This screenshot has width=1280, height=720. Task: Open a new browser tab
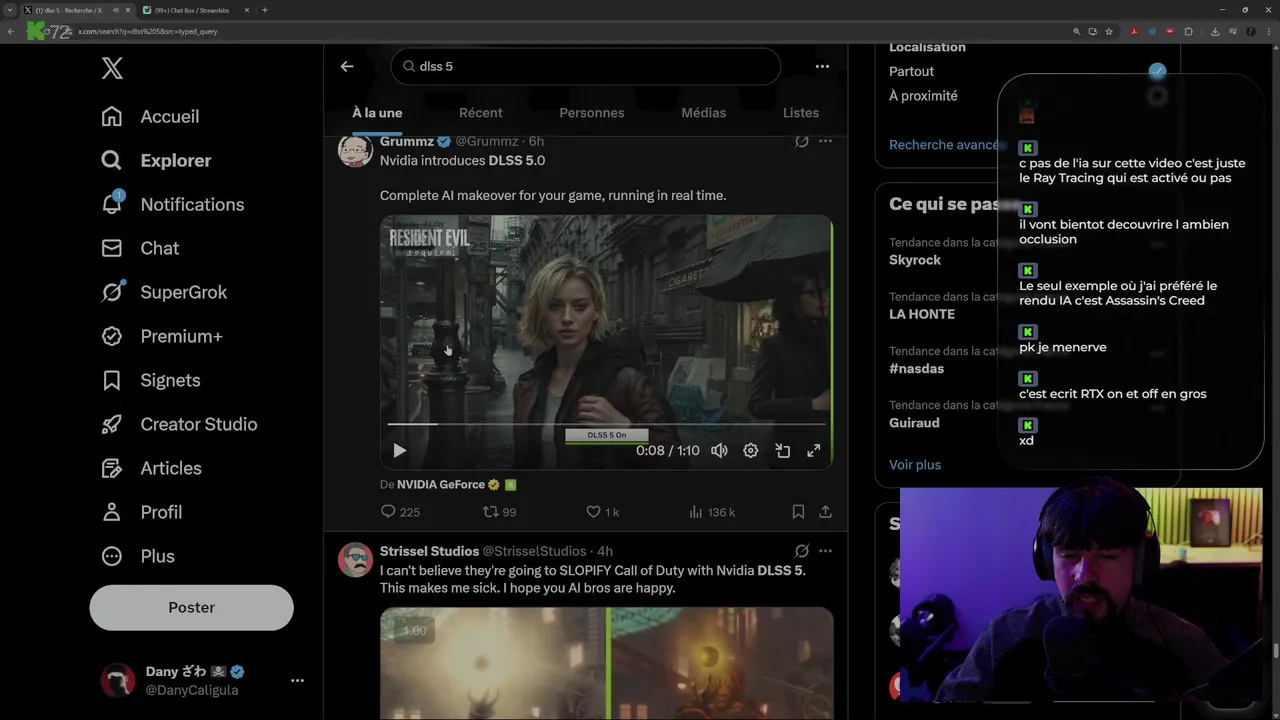[x=264, y=10]
